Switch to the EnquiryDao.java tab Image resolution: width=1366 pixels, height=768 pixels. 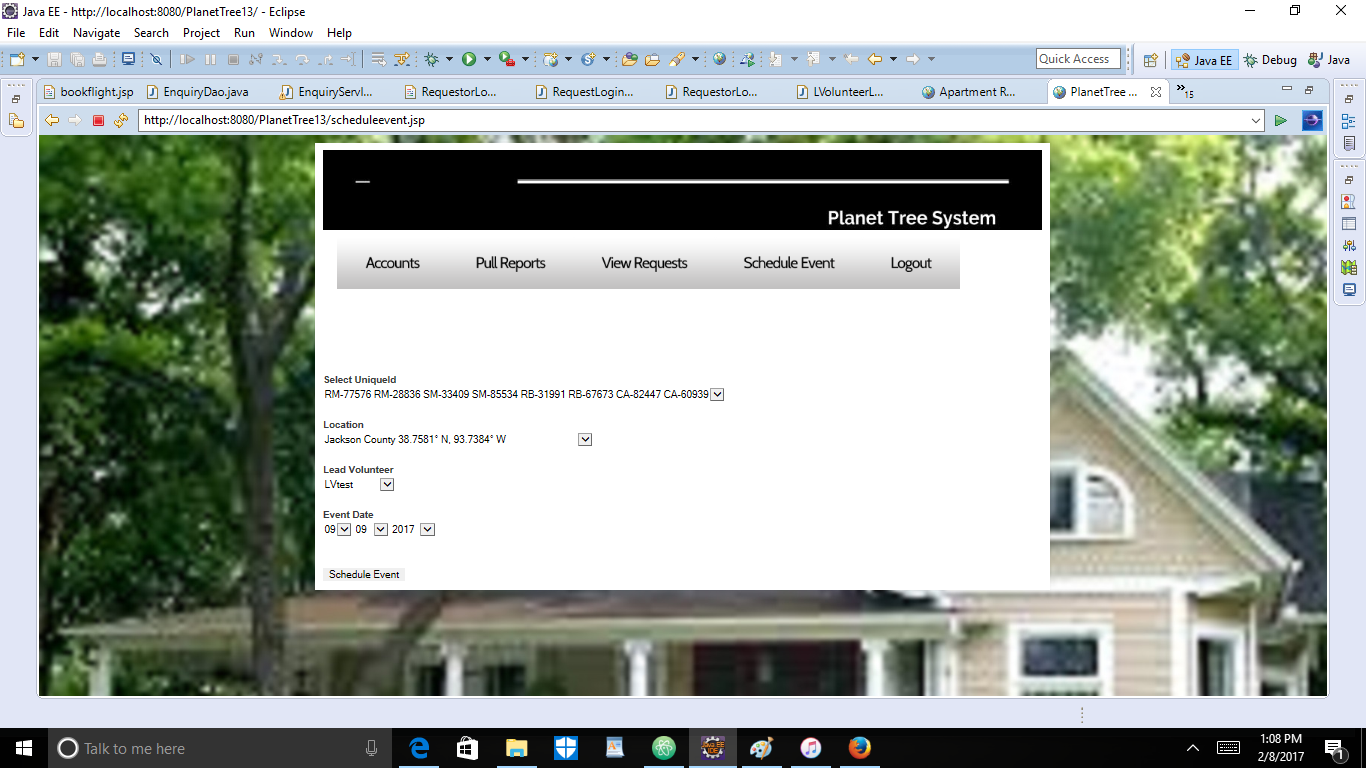coord(197,92)
